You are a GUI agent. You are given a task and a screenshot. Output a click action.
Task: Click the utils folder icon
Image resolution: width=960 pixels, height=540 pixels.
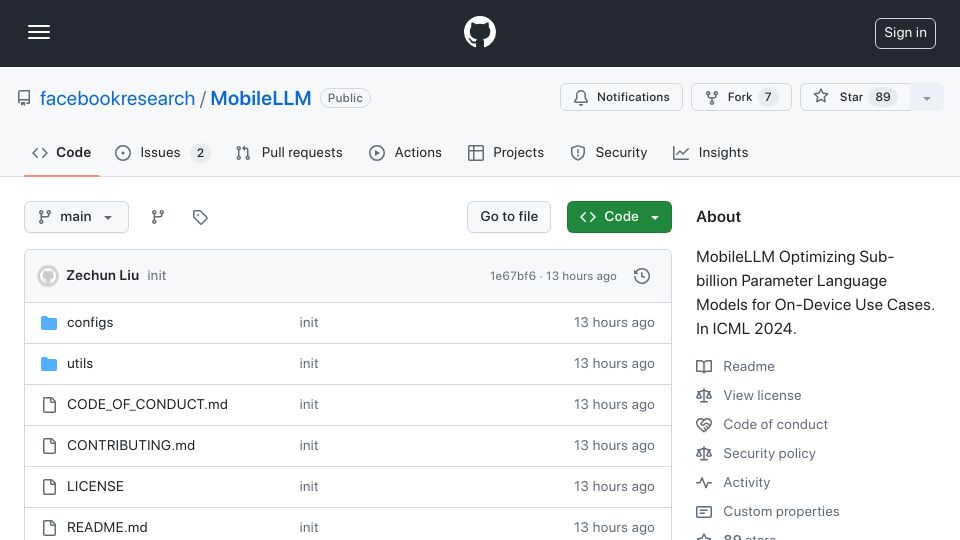coord(49,364)
